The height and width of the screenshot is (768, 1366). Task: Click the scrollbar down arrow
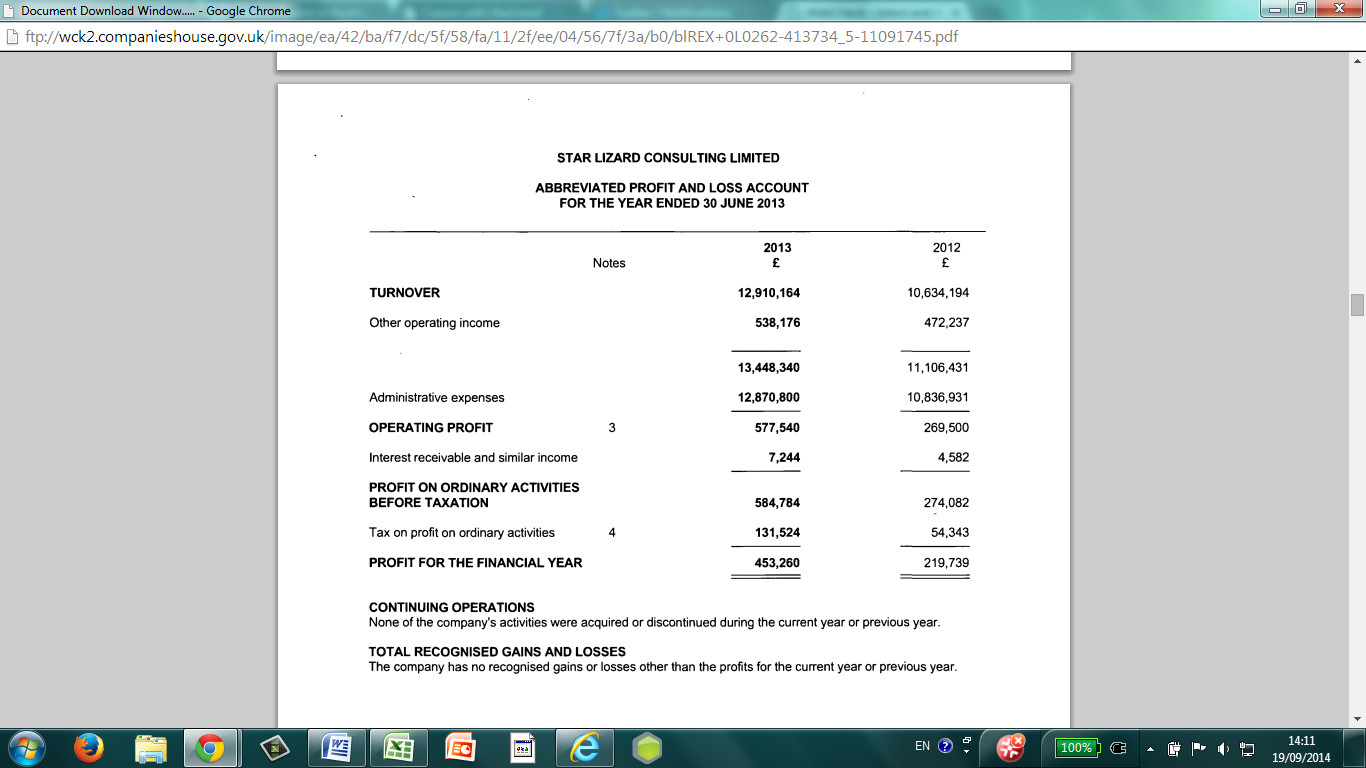(1357, 719)
